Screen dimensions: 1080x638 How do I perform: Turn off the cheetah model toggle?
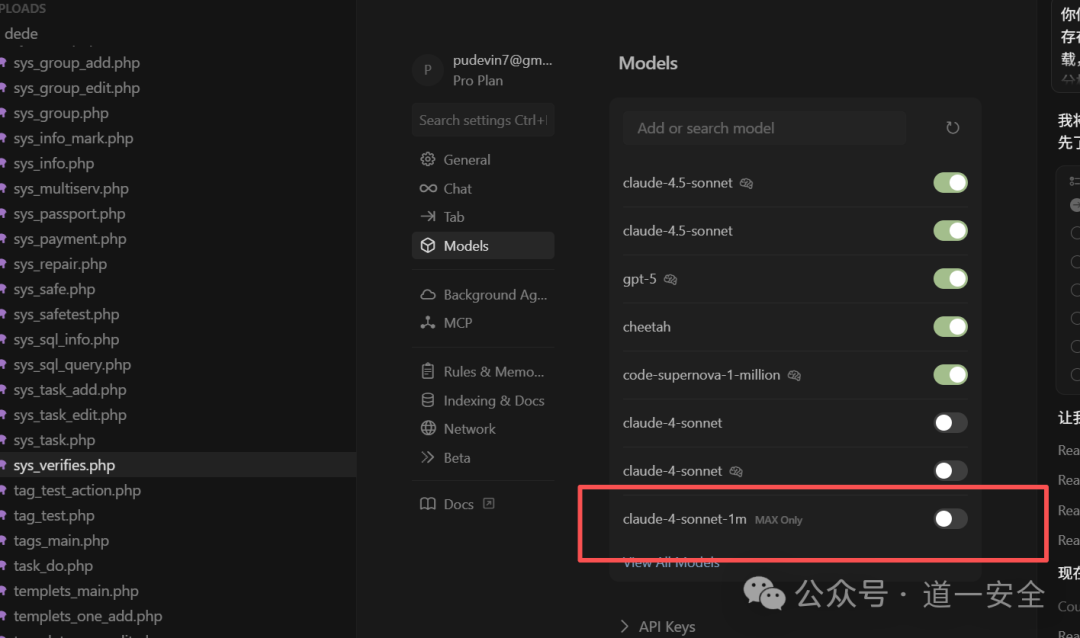pyautogui.click(x=950, y=327)
